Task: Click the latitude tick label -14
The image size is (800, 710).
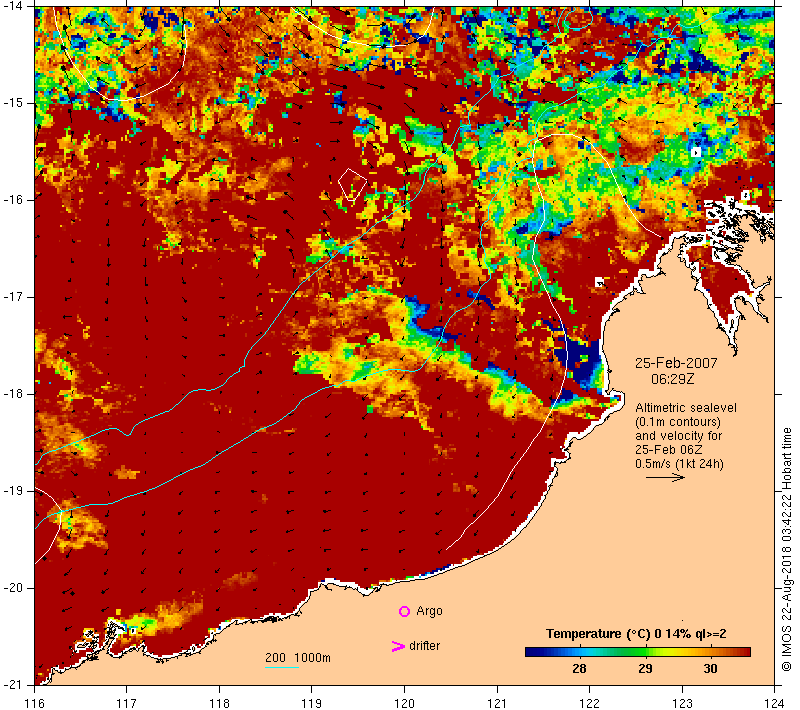Action: tap(13, 6)
